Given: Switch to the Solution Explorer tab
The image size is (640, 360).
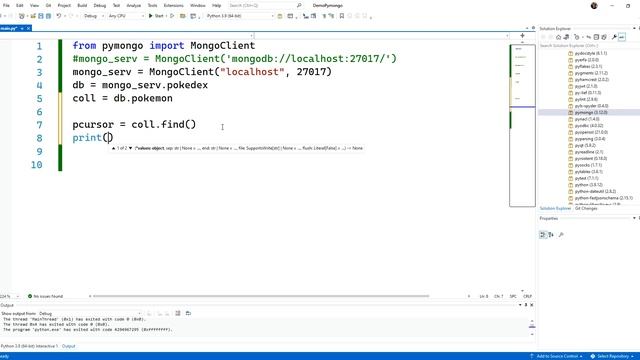Looking at the screenshot, I should [x=555, y=209].
